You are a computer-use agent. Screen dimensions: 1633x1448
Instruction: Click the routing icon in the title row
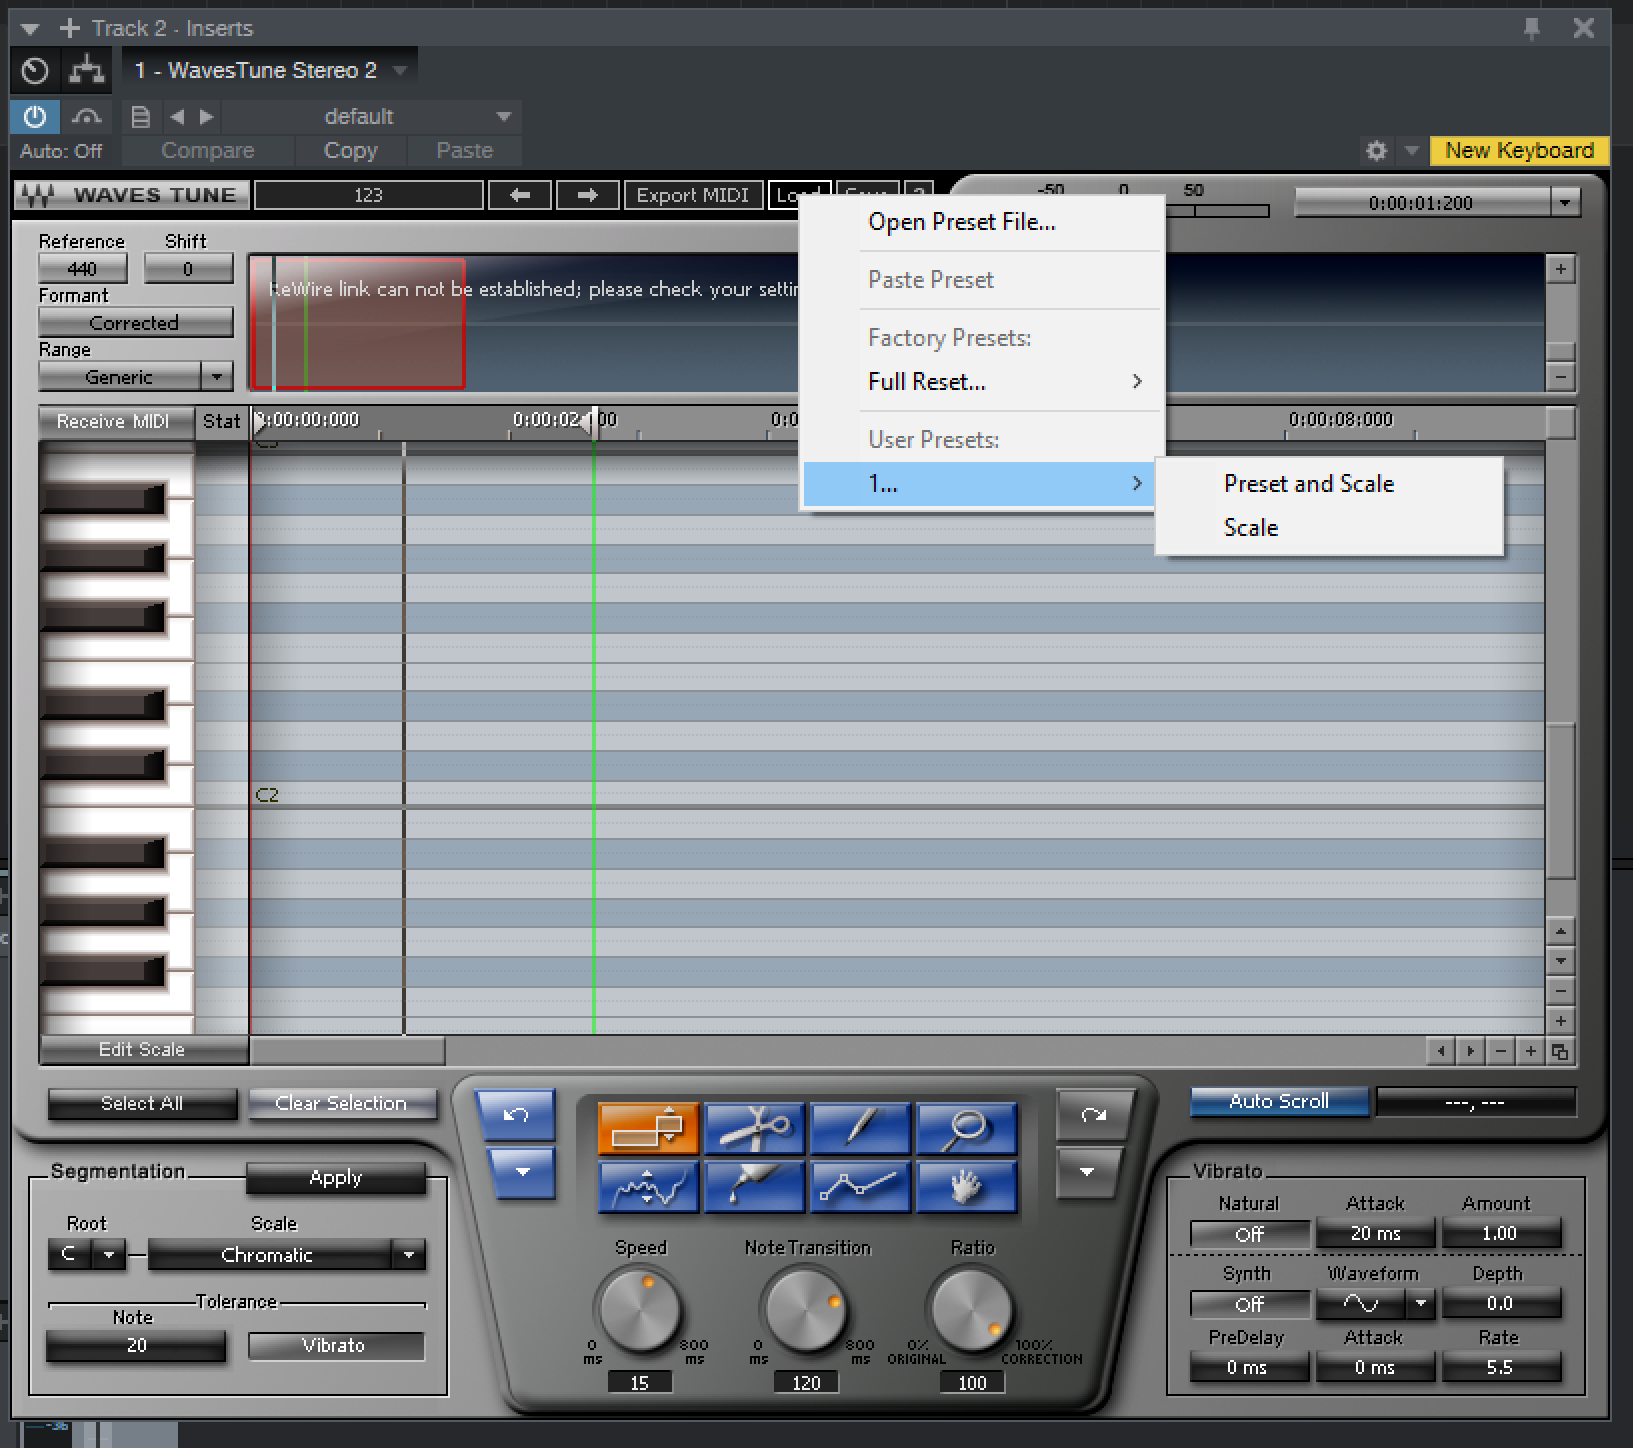click(87, 70)
